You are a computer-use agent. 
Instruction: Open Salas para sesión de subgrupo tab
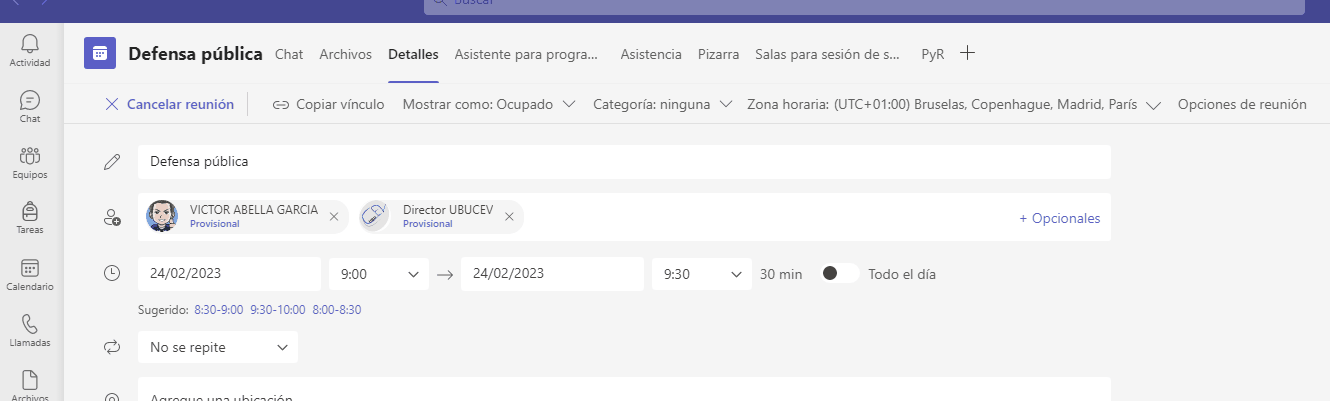click(827, 54)
